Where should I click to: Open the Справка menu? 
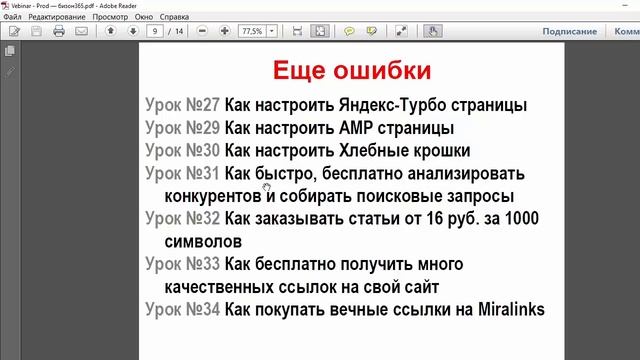[x=174, y=17]
